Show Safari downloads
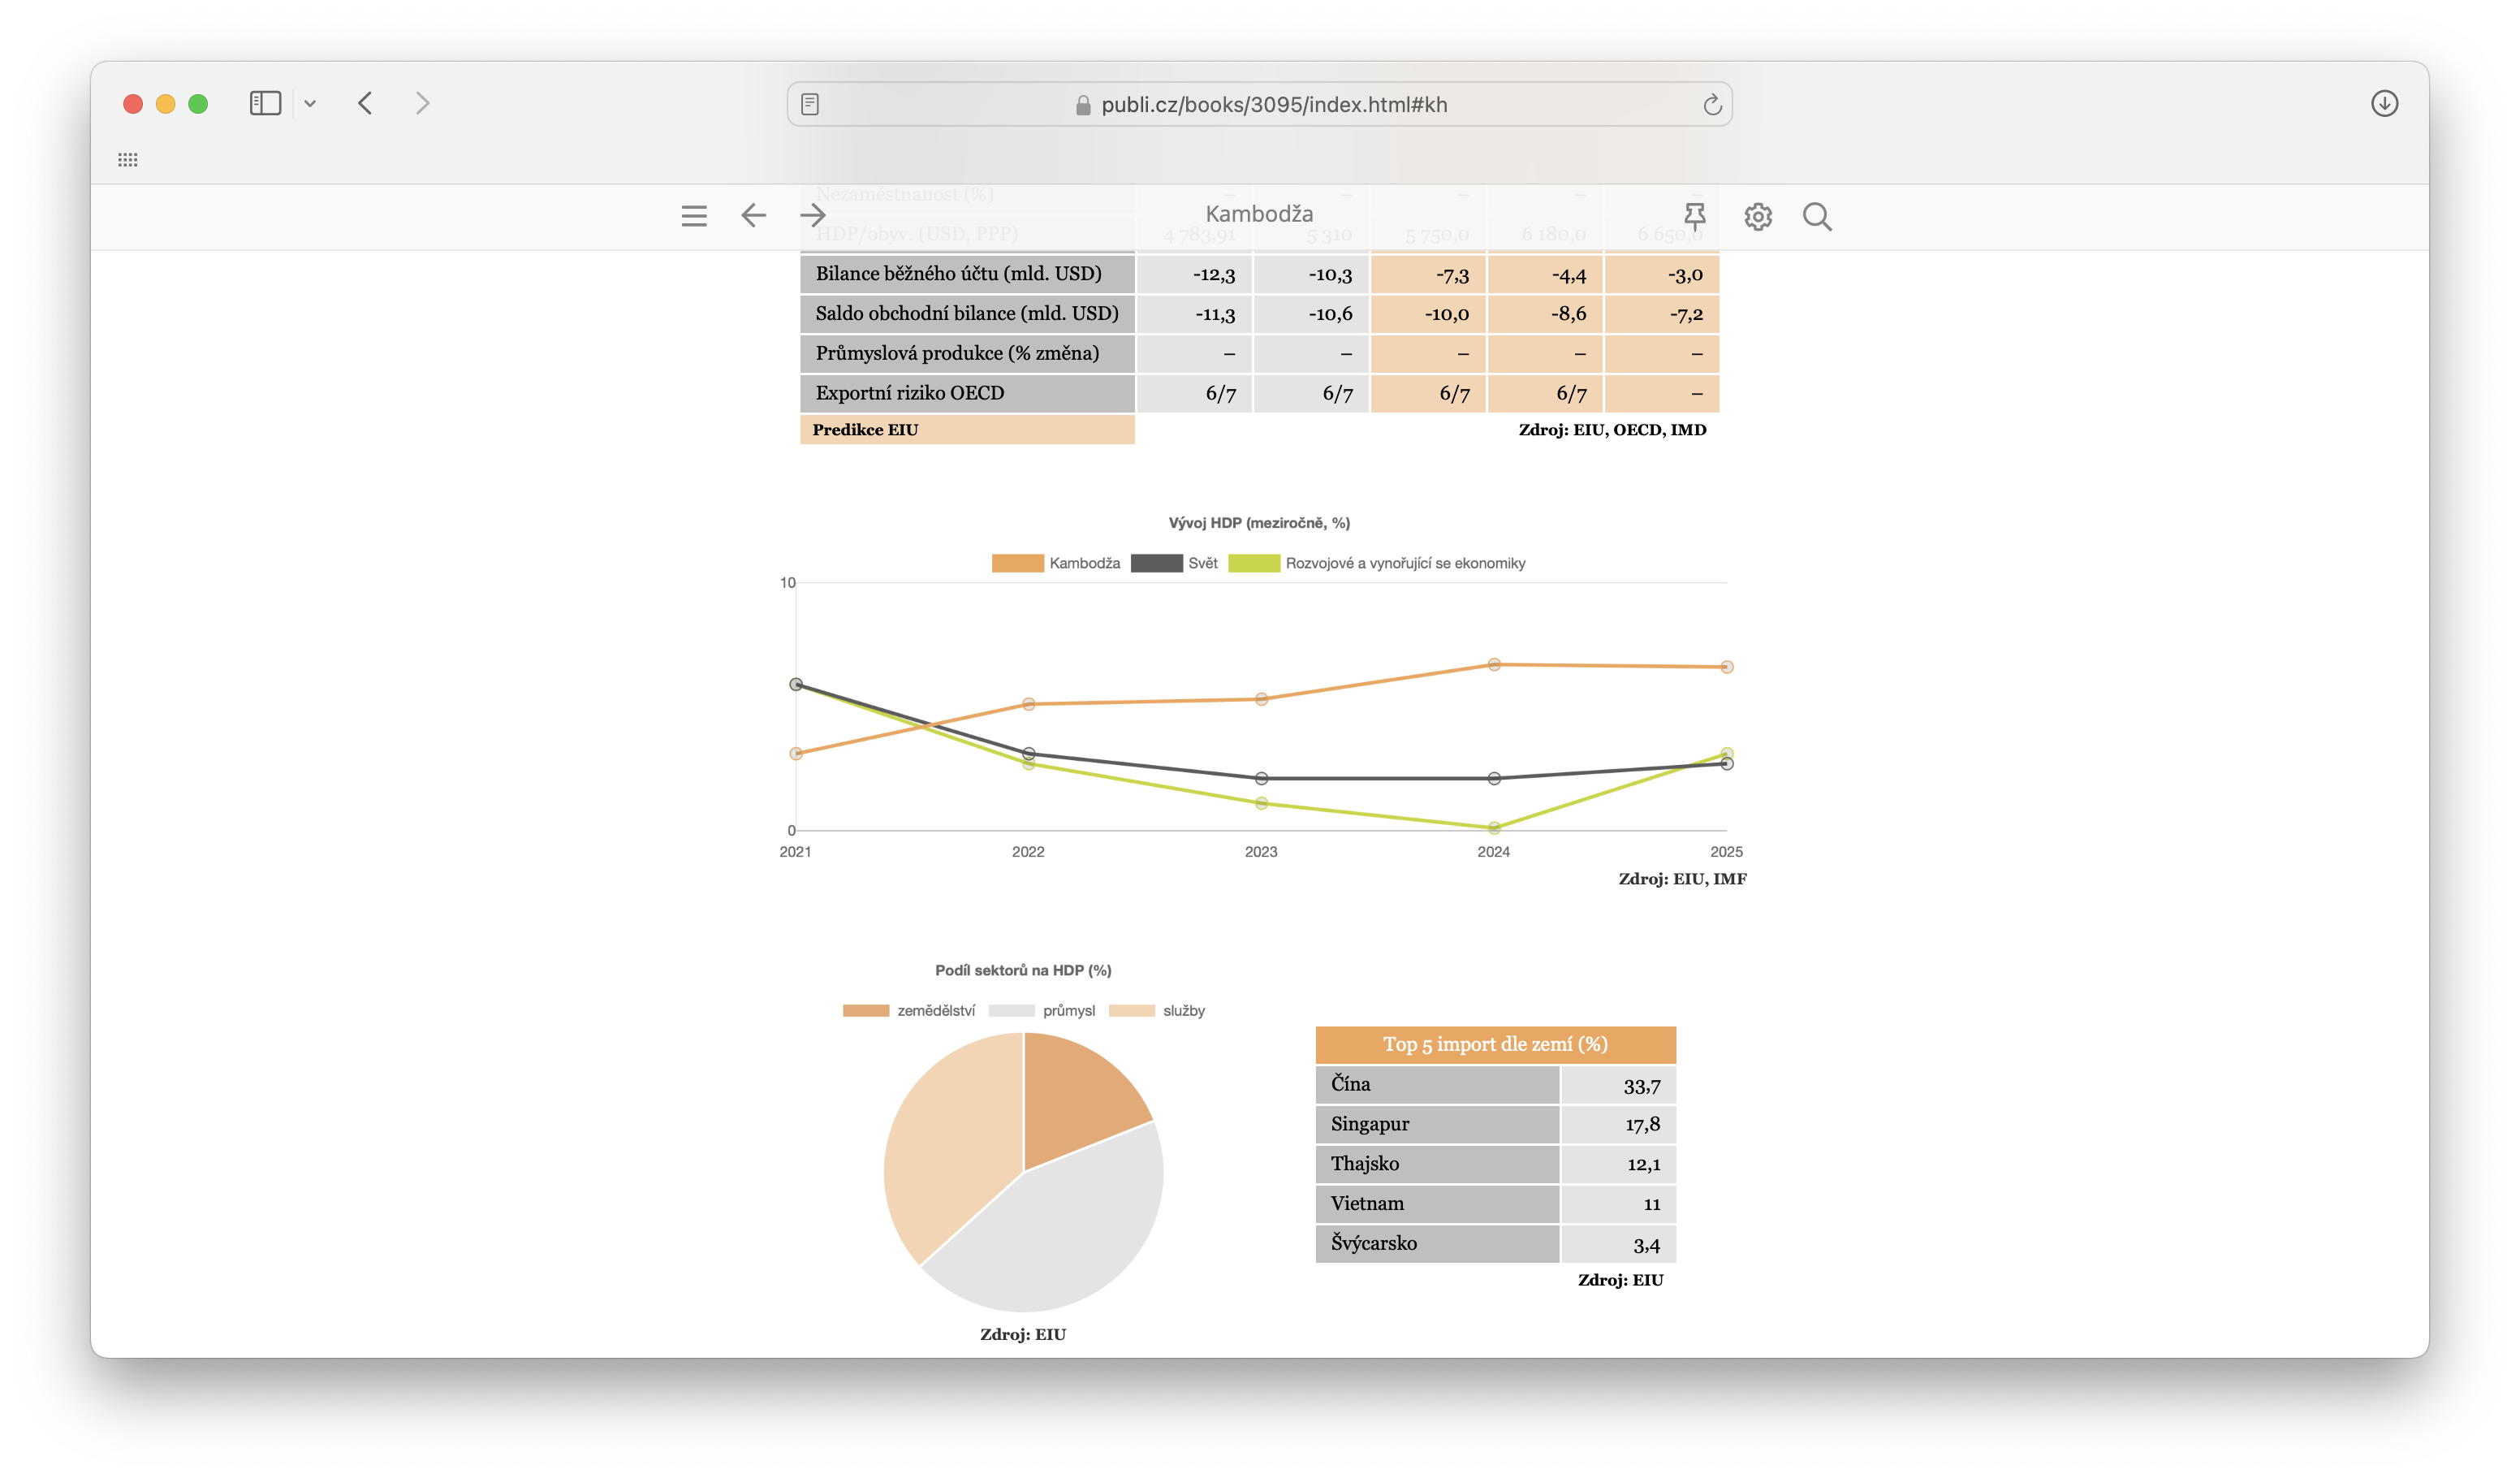 click(2384, 103)
